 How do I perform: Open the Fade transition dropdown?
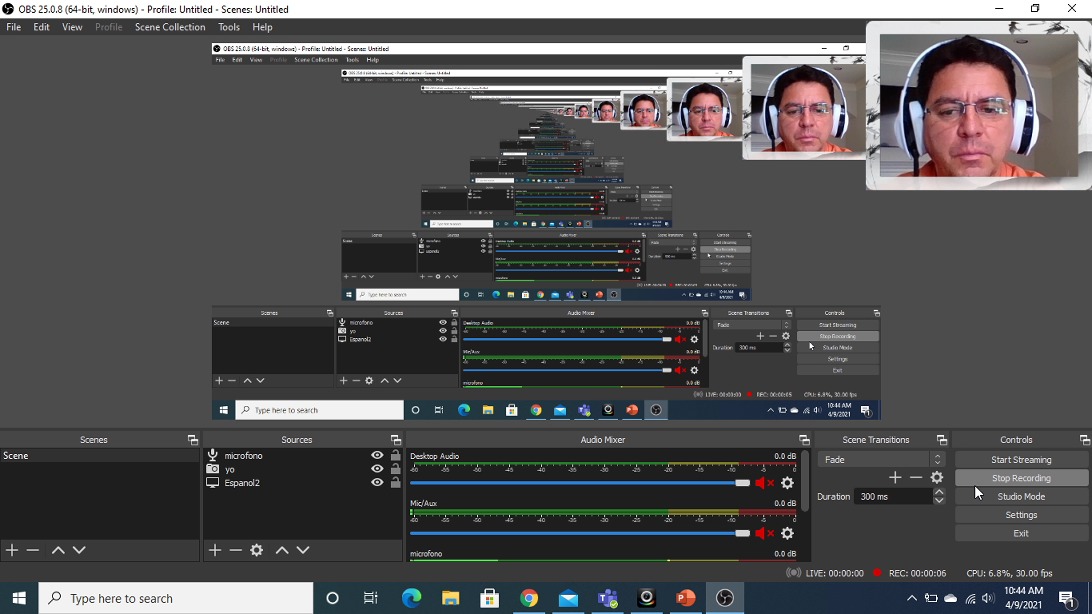pyautogui.click(x=881, y=459)
